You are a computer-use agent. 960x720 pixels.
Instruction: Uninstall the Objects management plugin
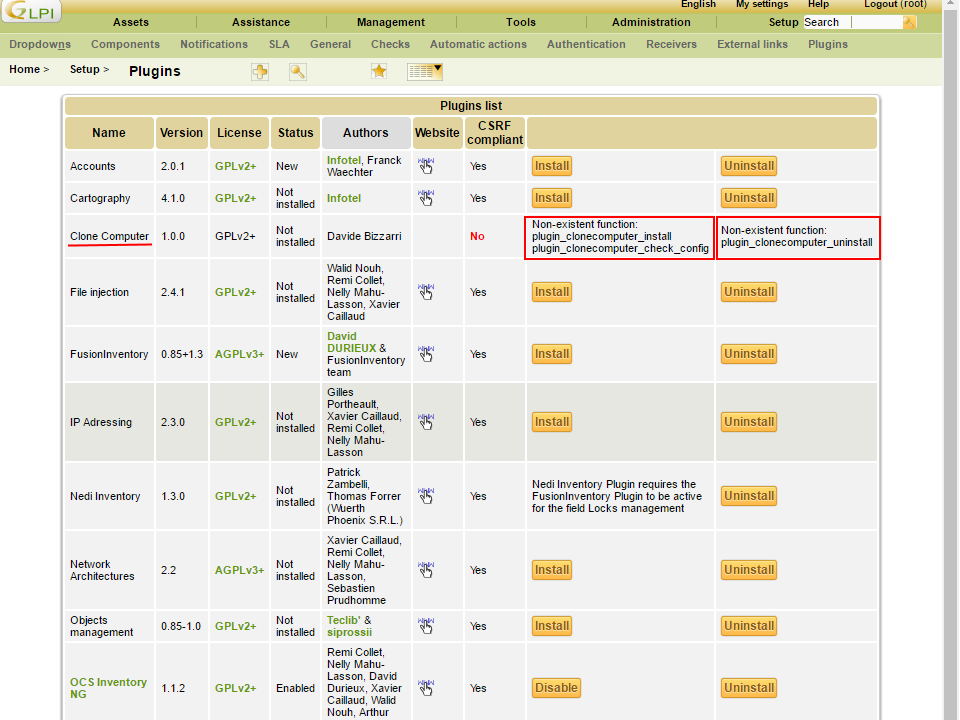(749, 626)
